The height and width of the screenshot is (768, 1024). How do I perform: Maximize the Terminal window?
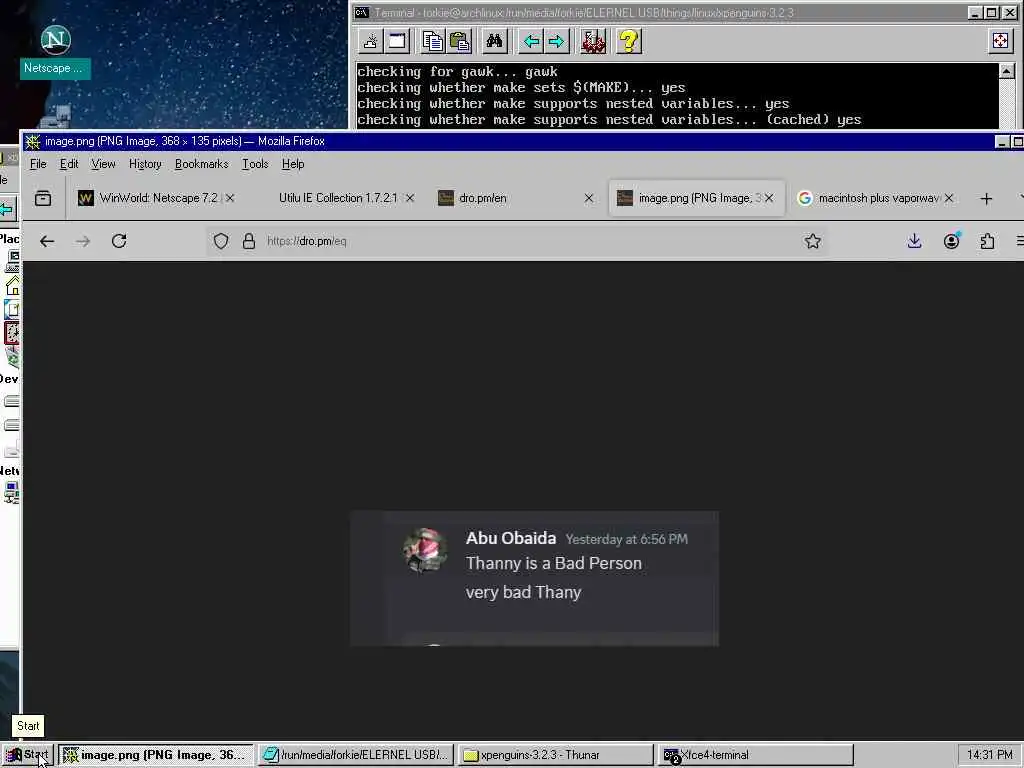tap(991, 13)
